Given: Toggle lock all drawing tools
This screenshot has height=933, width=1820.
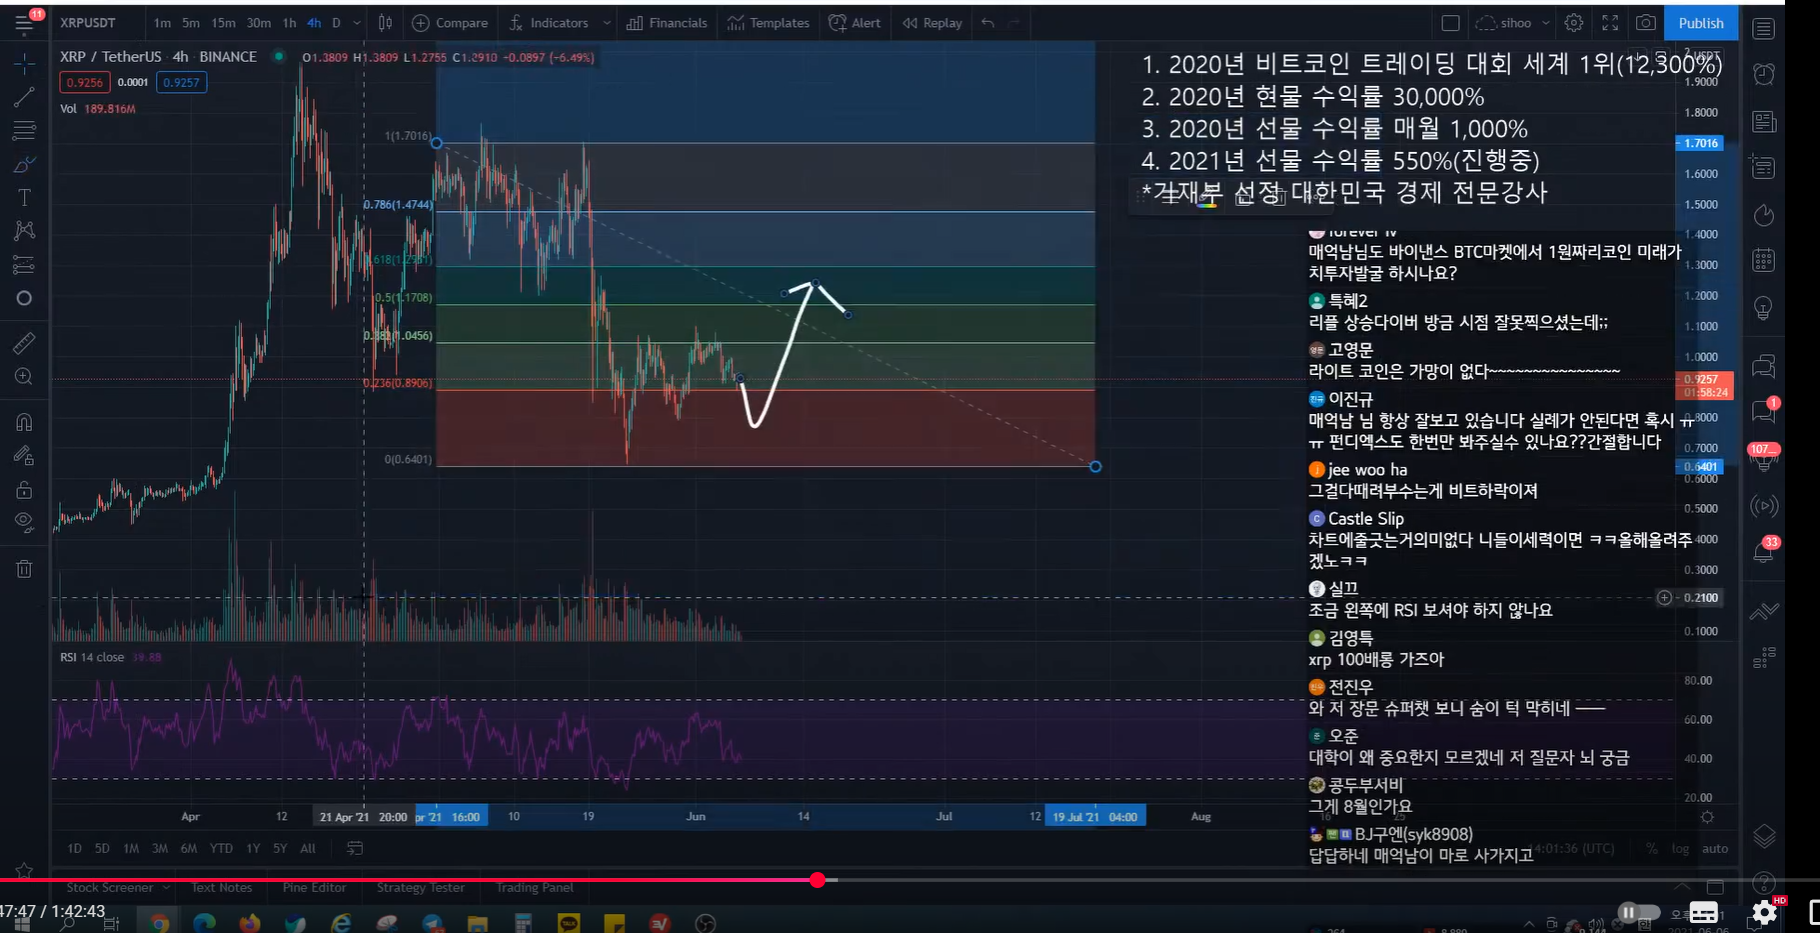Looking at the screenshot, I should pyautogui.click(x=24, y=490).
